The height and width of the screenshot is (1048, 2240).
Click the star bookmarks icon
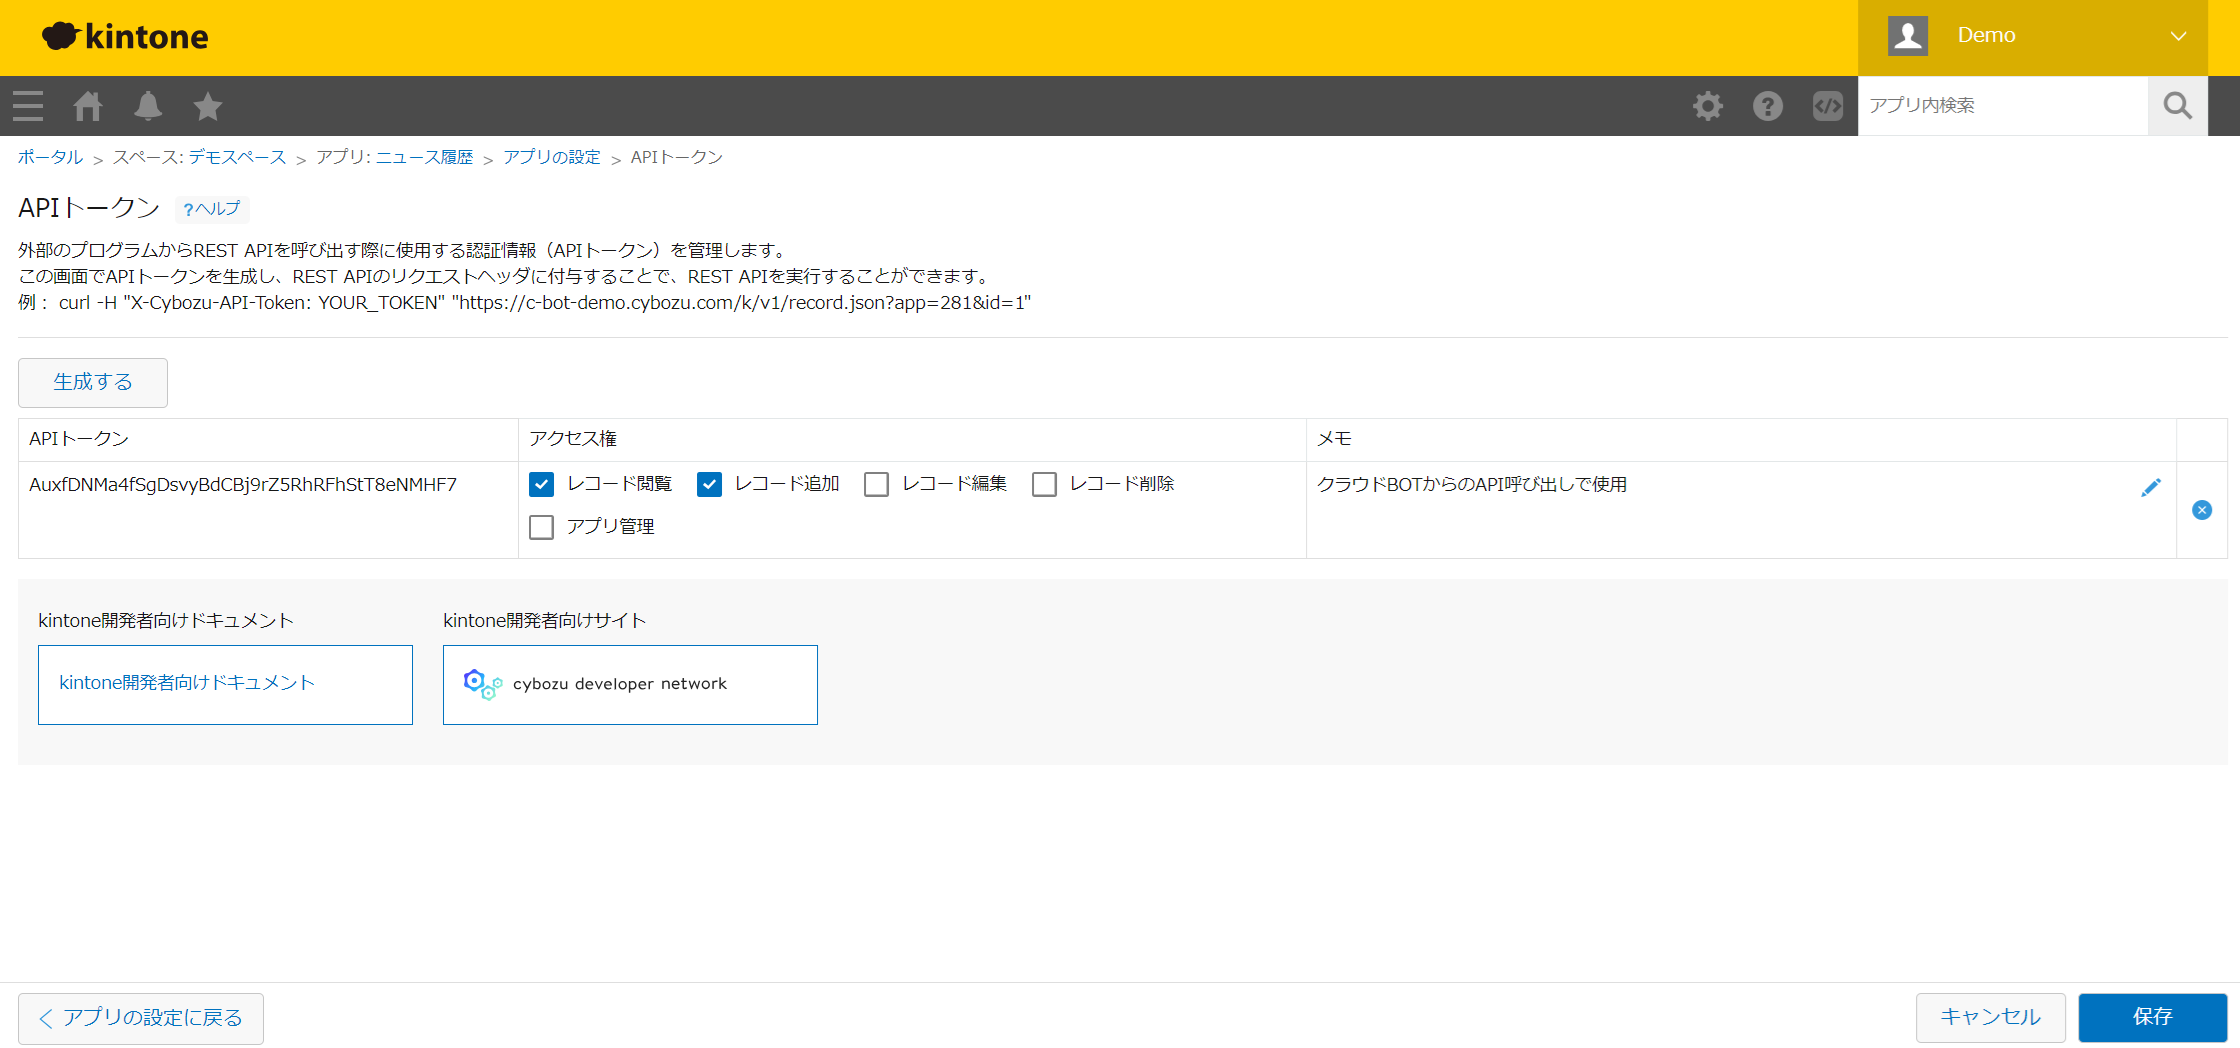click(208, 106)
